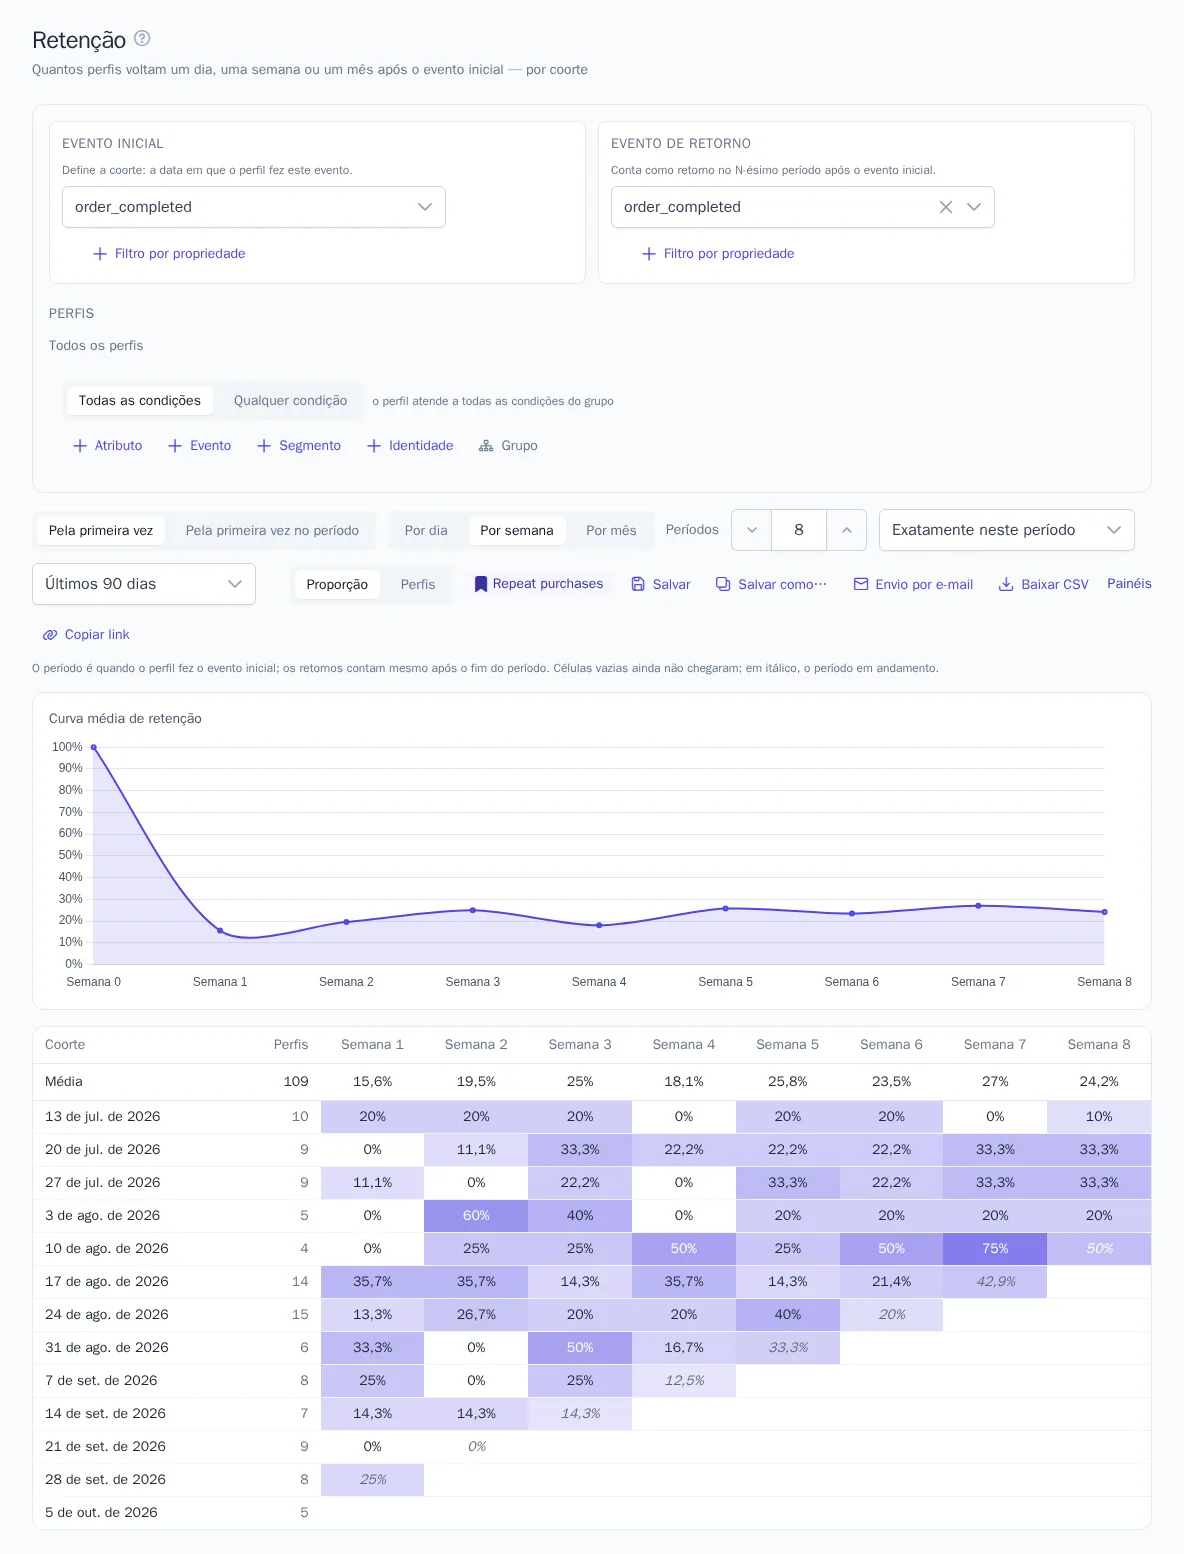Add an Atributo condition
The image size is (1184, 1554).
click(108, 446)
